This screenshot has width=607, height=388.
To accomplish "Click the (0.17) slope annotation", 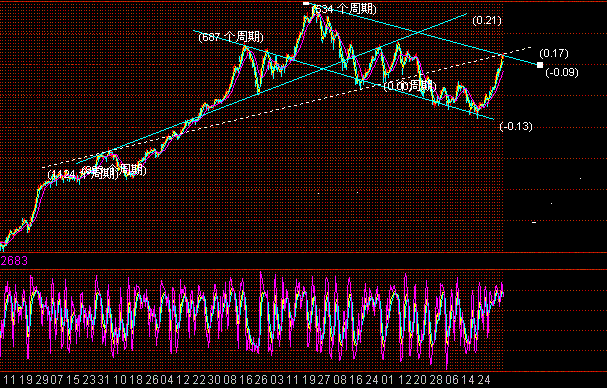I will pyautogui.click(x=554, y=53).
